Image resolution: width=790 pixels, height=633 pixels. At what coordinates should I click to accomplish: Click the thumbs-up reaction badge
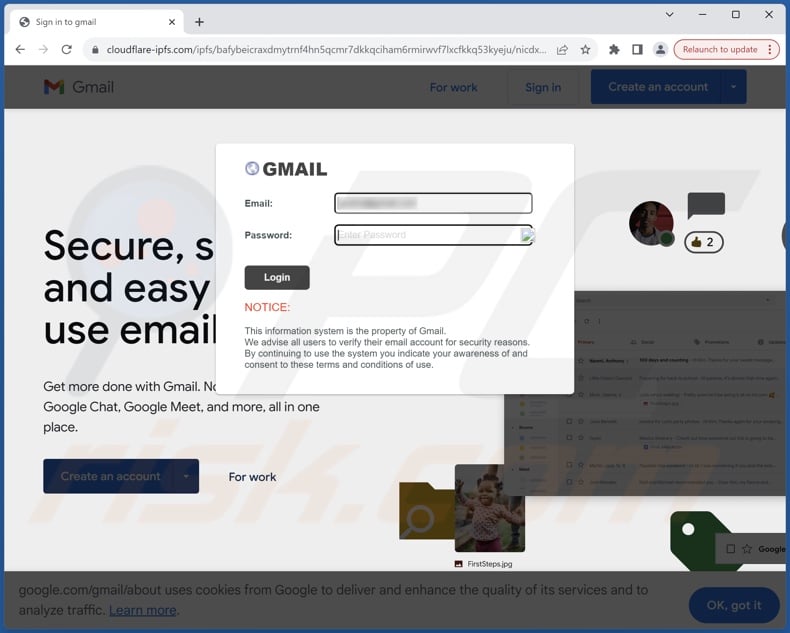tap(703, 242)
